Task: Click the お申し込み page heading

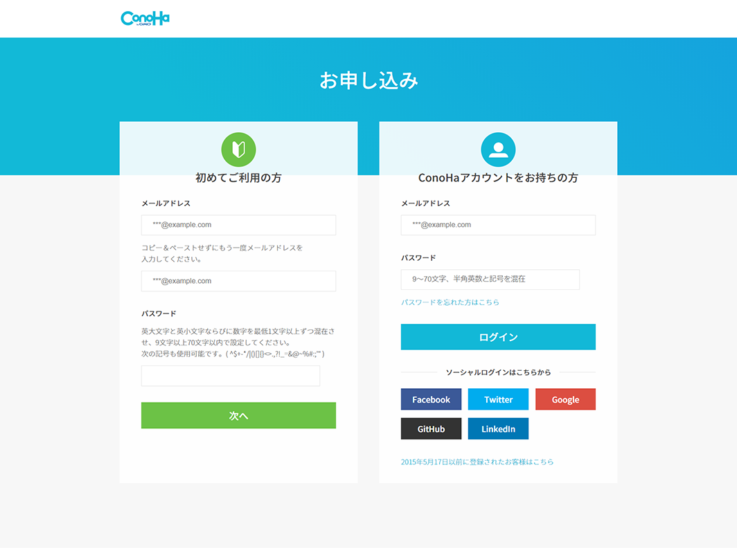Action: pyautogui.click(x=368, y=80)
